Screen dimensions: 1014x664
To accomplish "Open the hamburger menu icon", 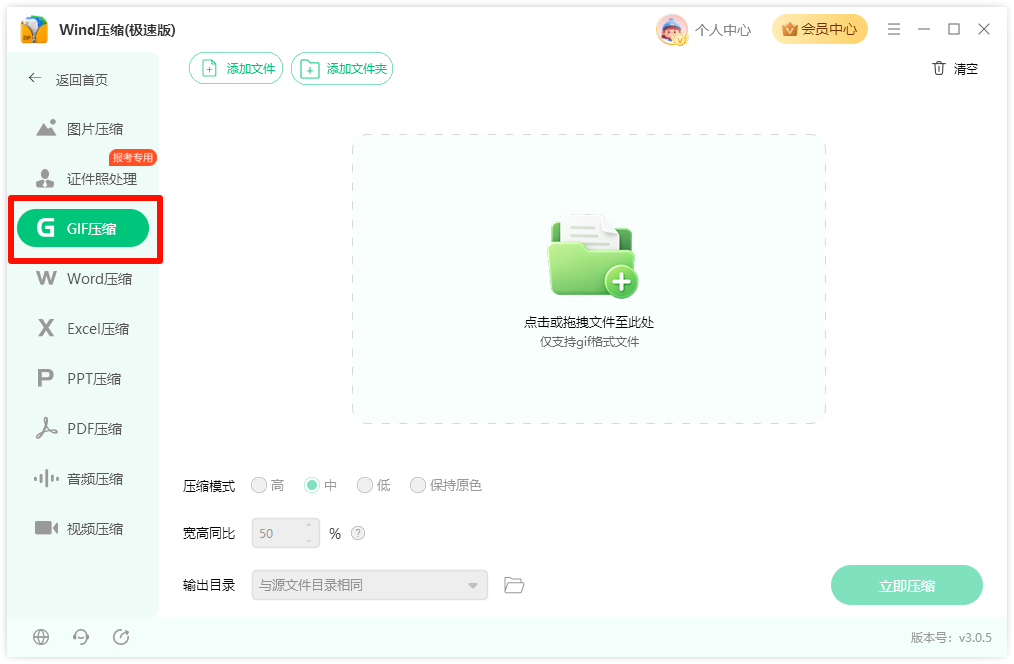I will (x=894, y=29).
